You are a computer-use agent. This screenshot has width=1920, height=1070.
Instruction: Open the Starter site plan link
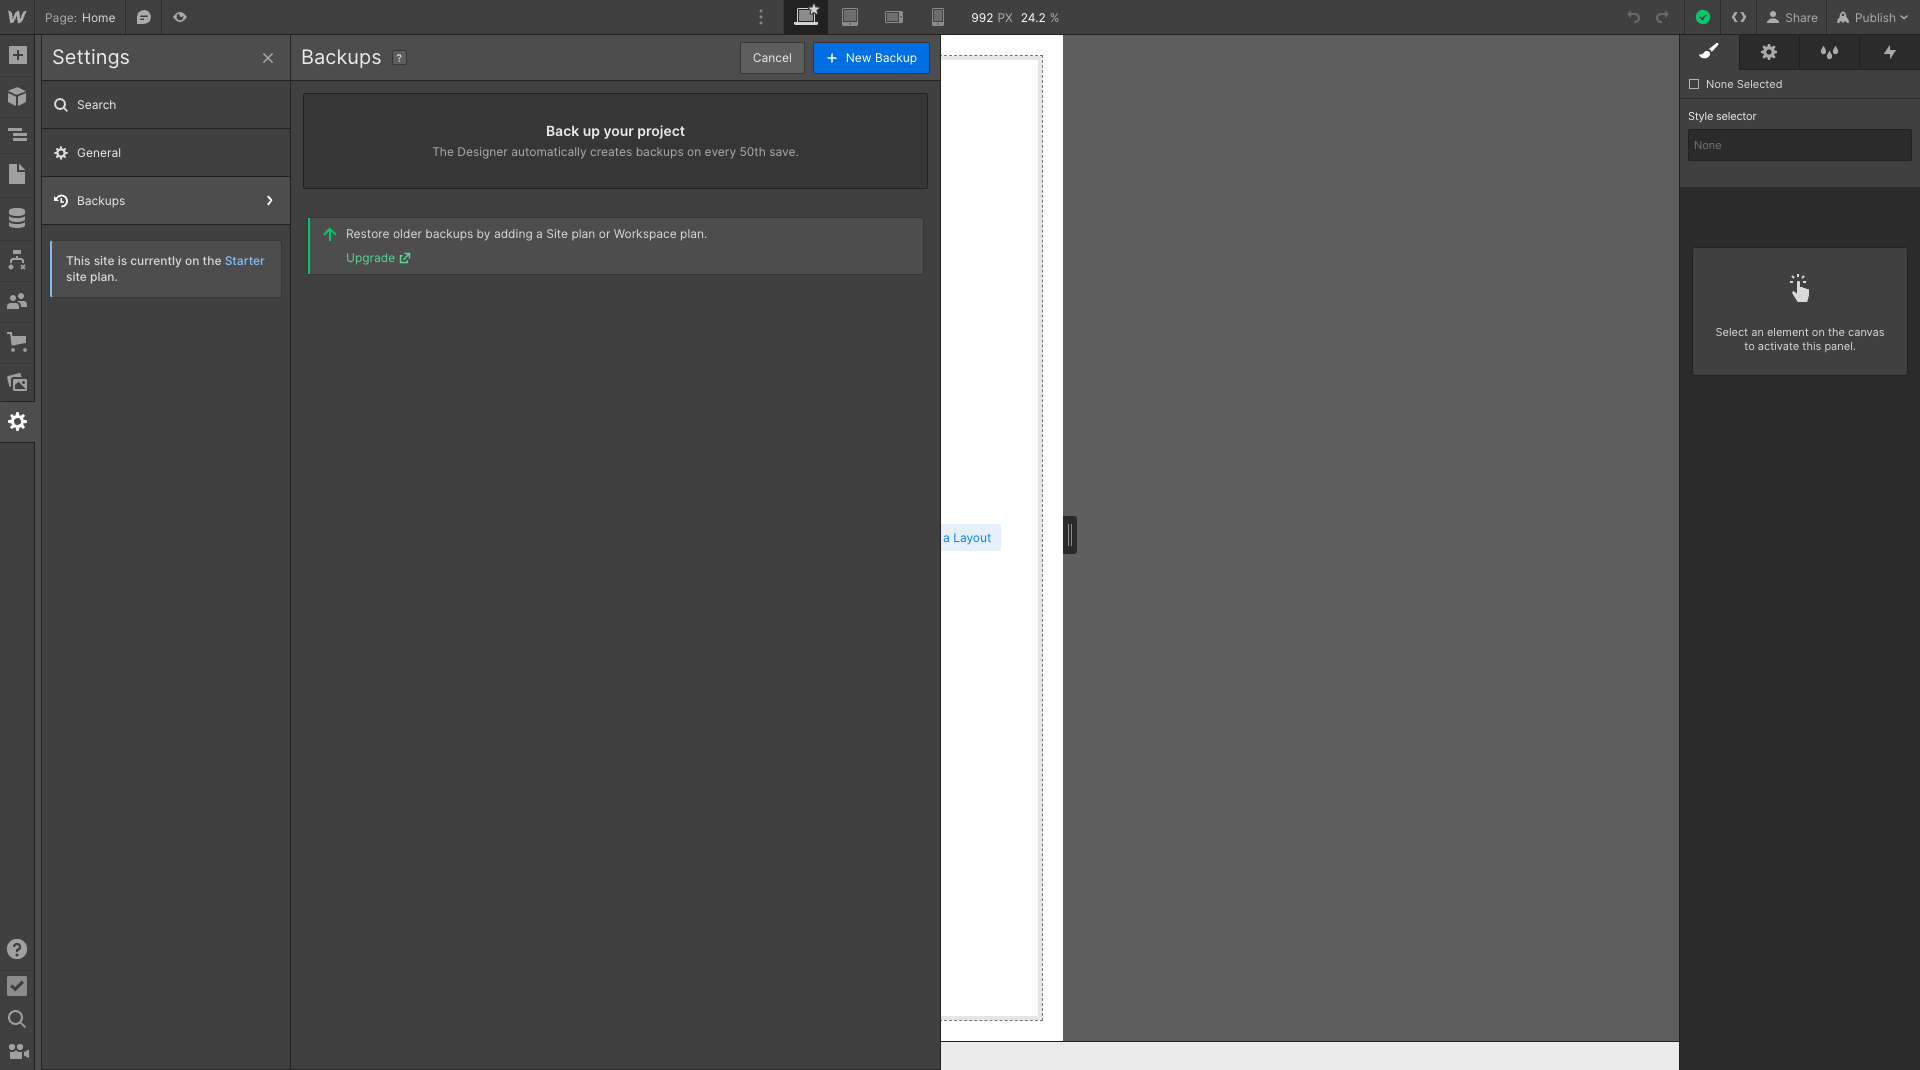coord(244,261)
